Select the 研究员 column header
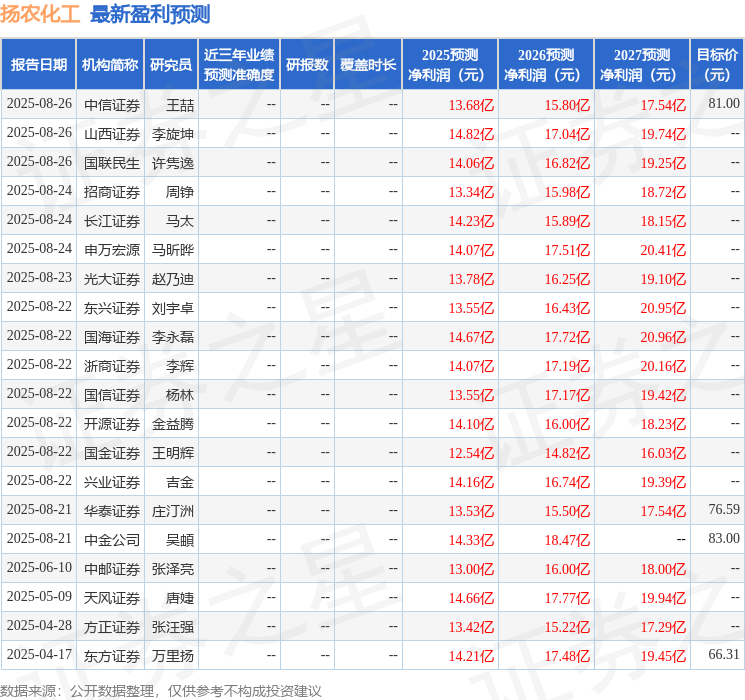Viewport: 745px width, 700px height. coord(171,65)
